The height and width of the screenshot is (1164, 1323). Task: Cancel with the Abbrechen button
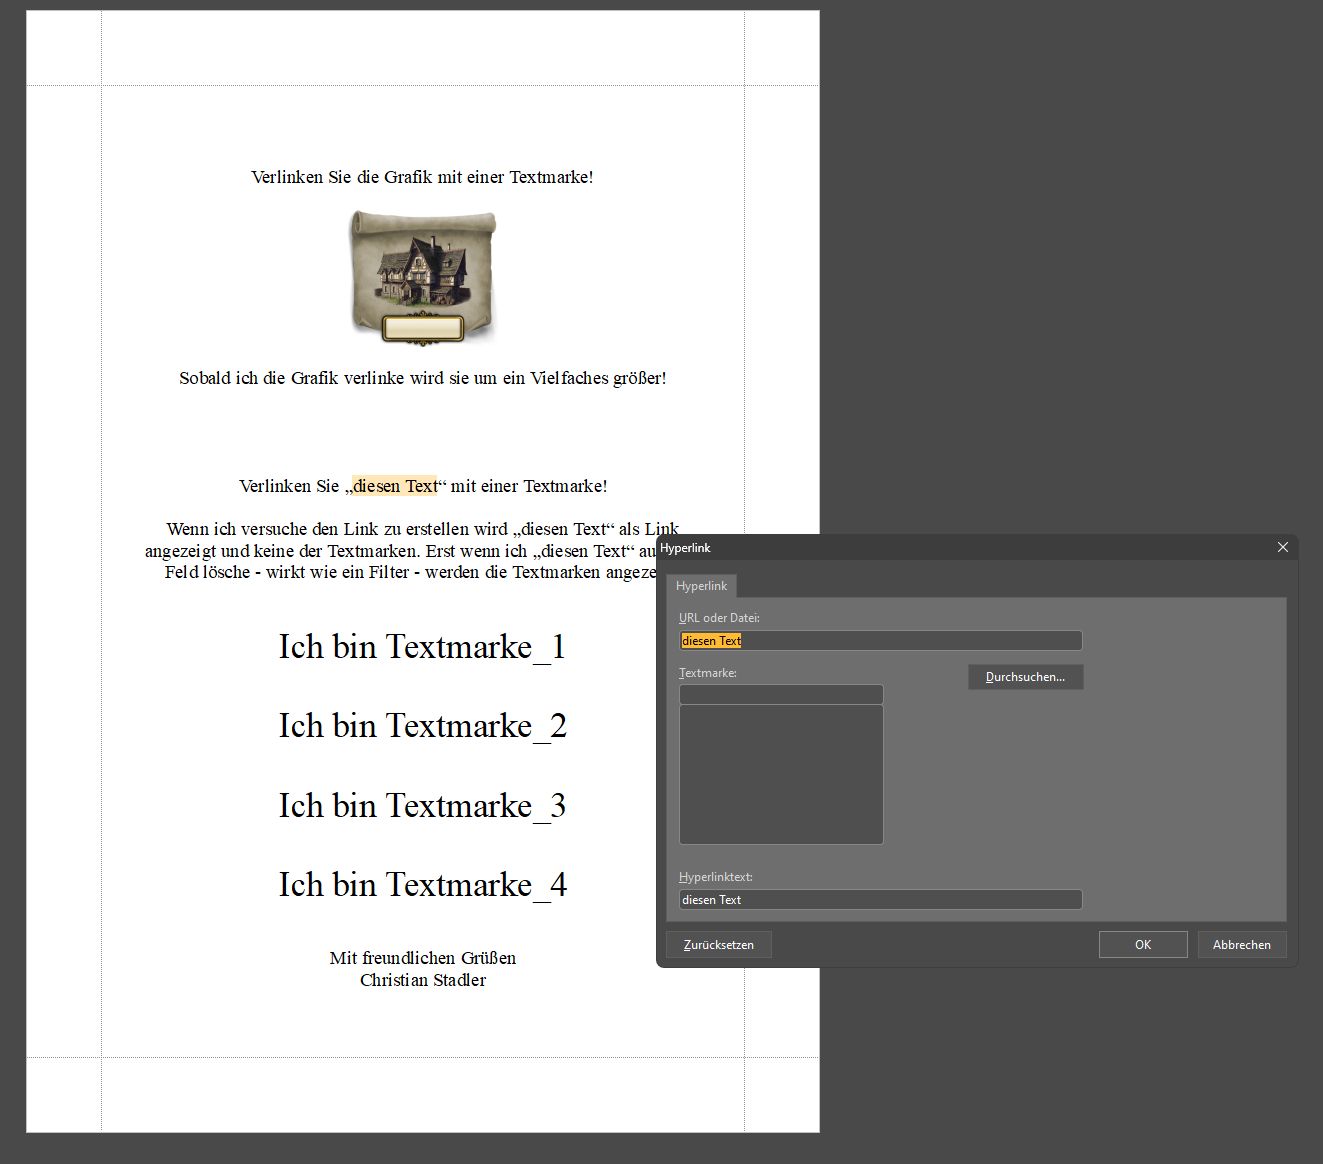tap(1242, 945)
